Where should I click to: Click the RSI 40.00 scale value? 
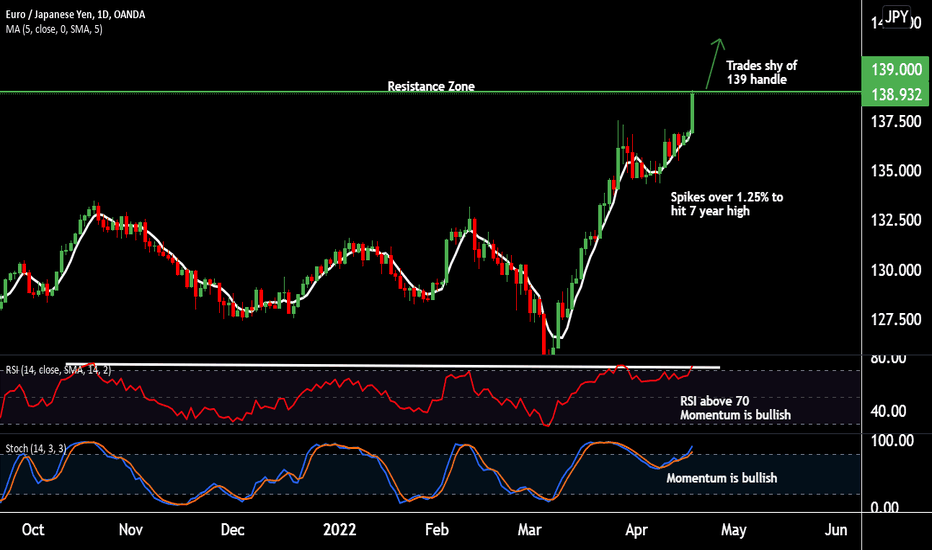tap(889, 411)
